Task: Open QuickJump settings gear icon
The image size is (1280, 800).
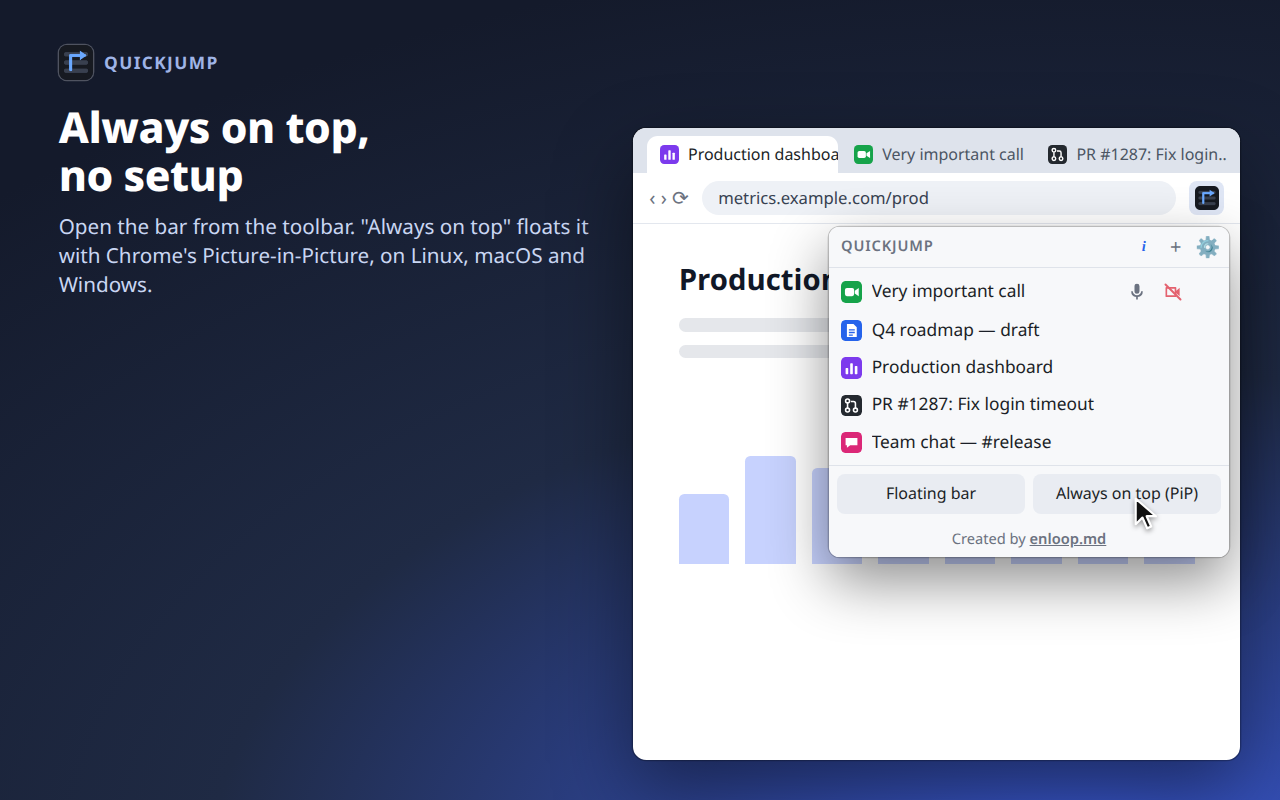Action: click(x=1208, y=247)
